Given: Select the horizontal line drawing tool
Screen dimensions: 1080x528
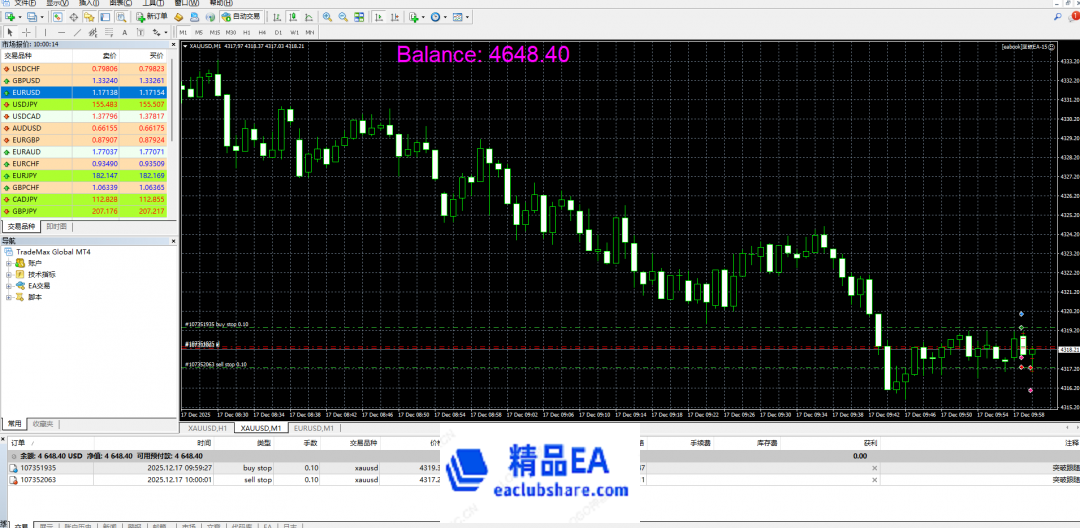Looking at the screenshot, I should pyautogui.click(x=62, y=32).
